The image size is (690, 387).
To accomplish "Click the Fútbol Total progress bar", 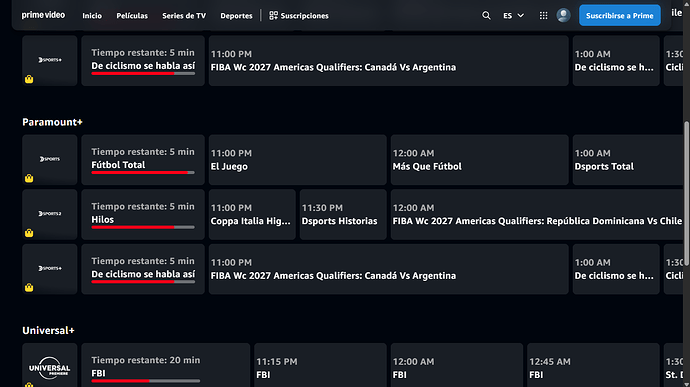I will (x=143, y=173).
